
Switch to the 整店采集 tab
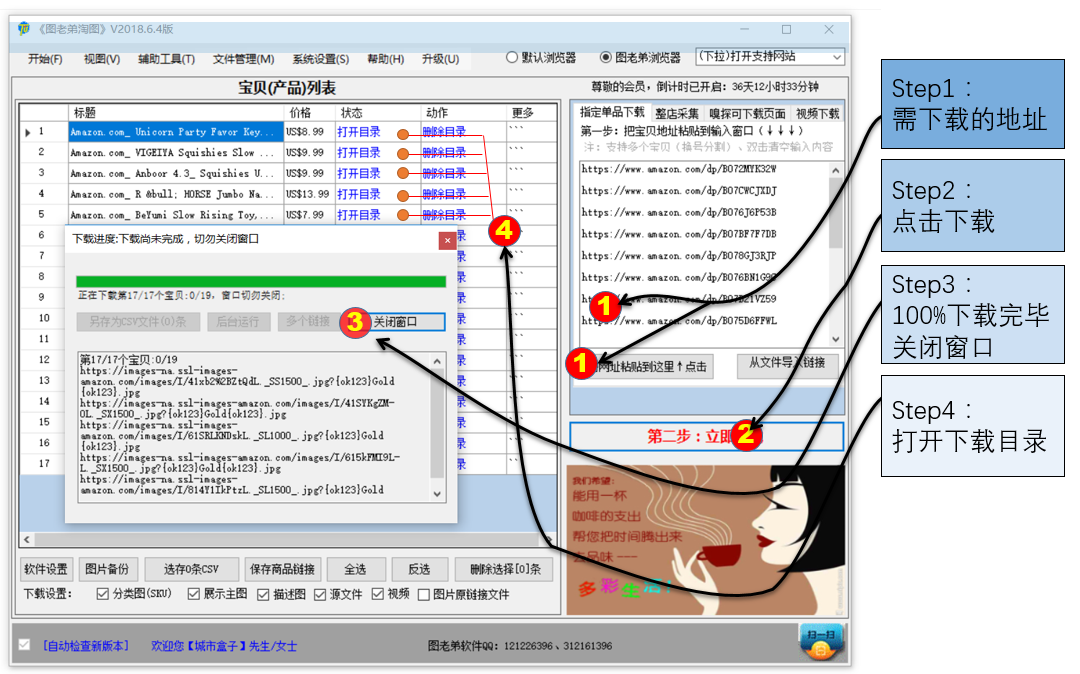coord(677,114)
